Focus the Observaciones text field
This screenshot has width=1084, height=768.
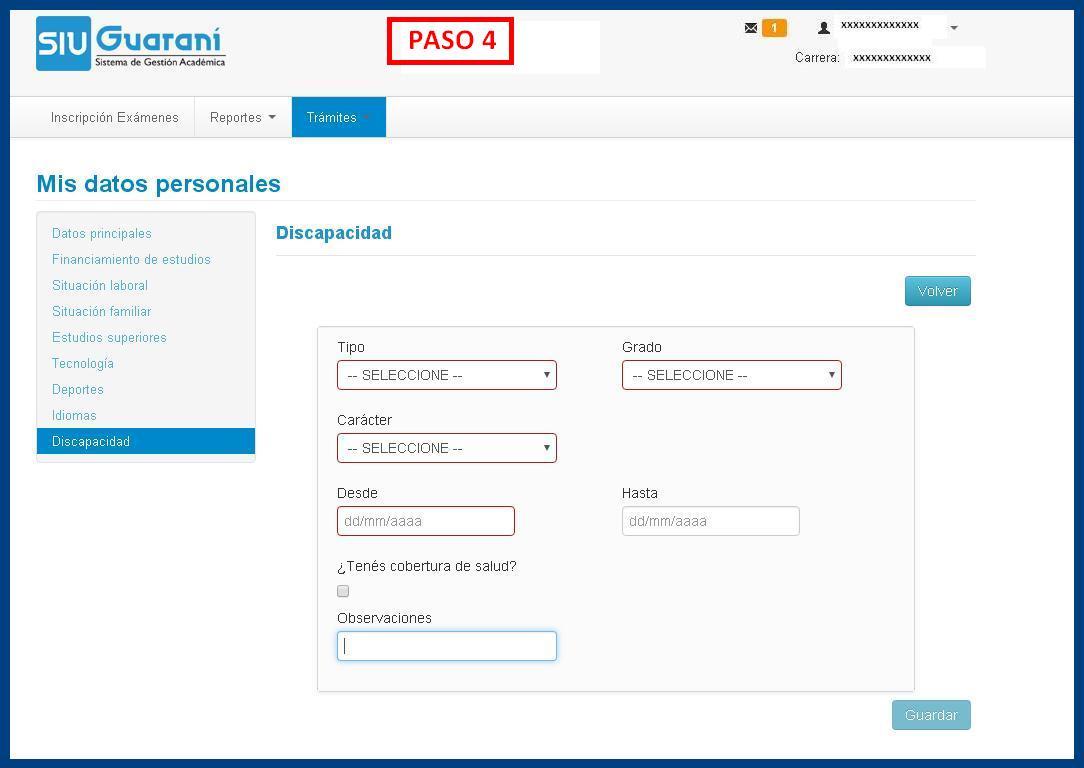446,646
